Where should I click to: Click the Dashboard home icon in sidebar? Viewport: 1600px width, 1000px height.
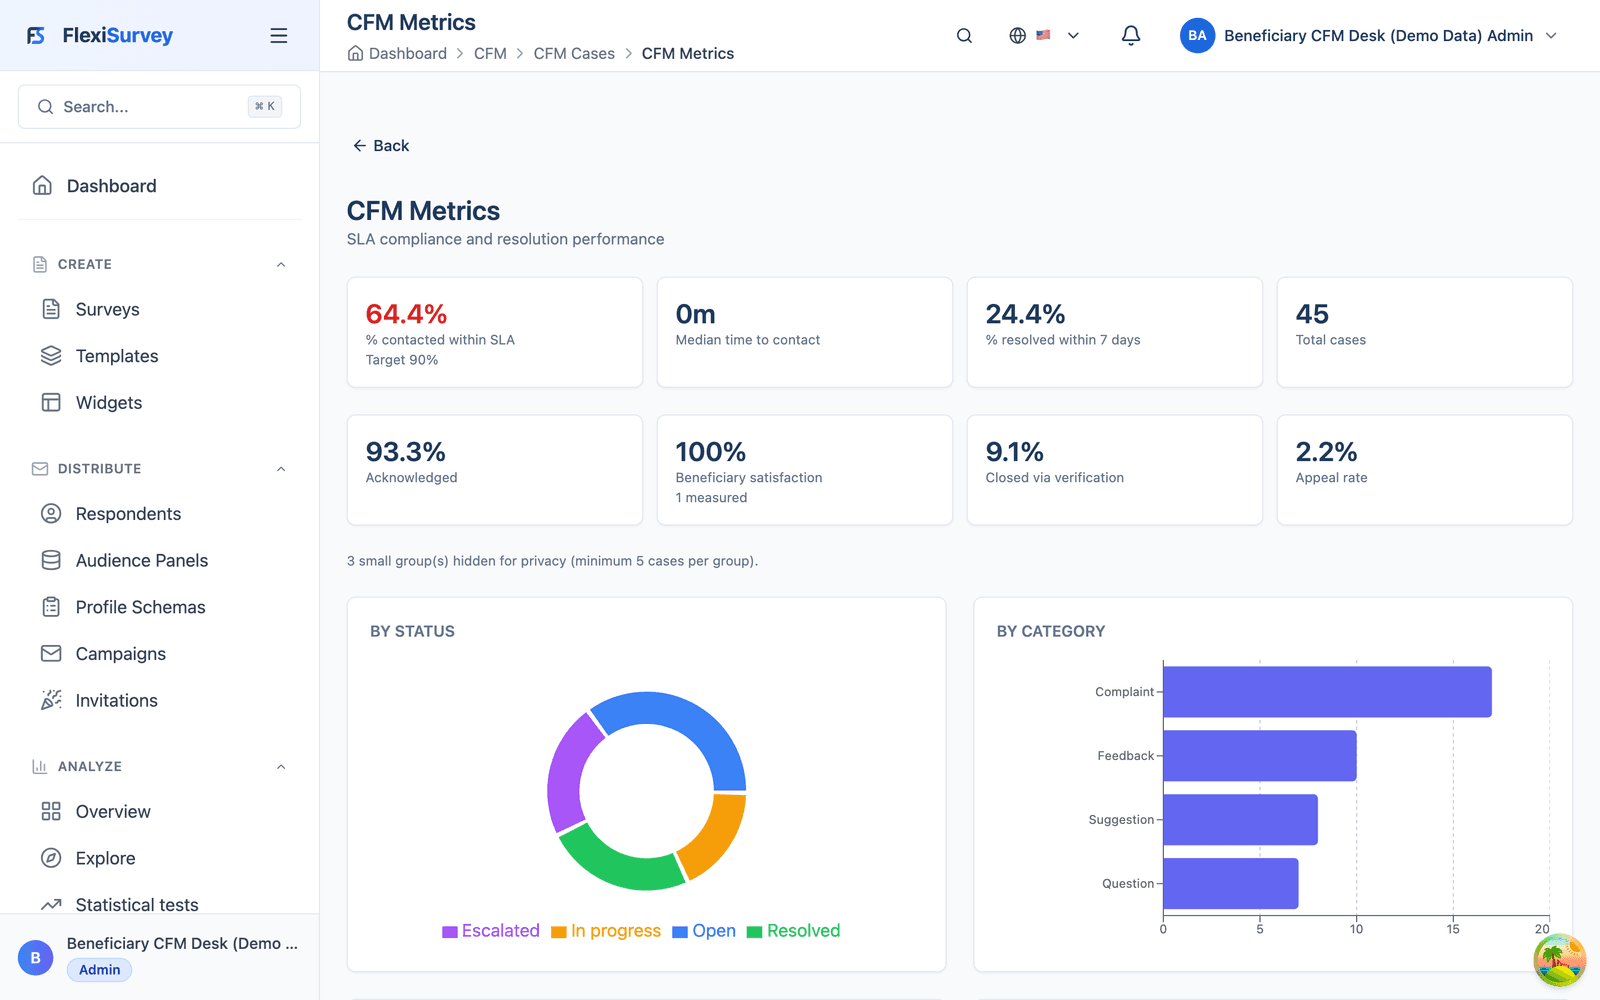pyautogui.click(x=42, y=186)
